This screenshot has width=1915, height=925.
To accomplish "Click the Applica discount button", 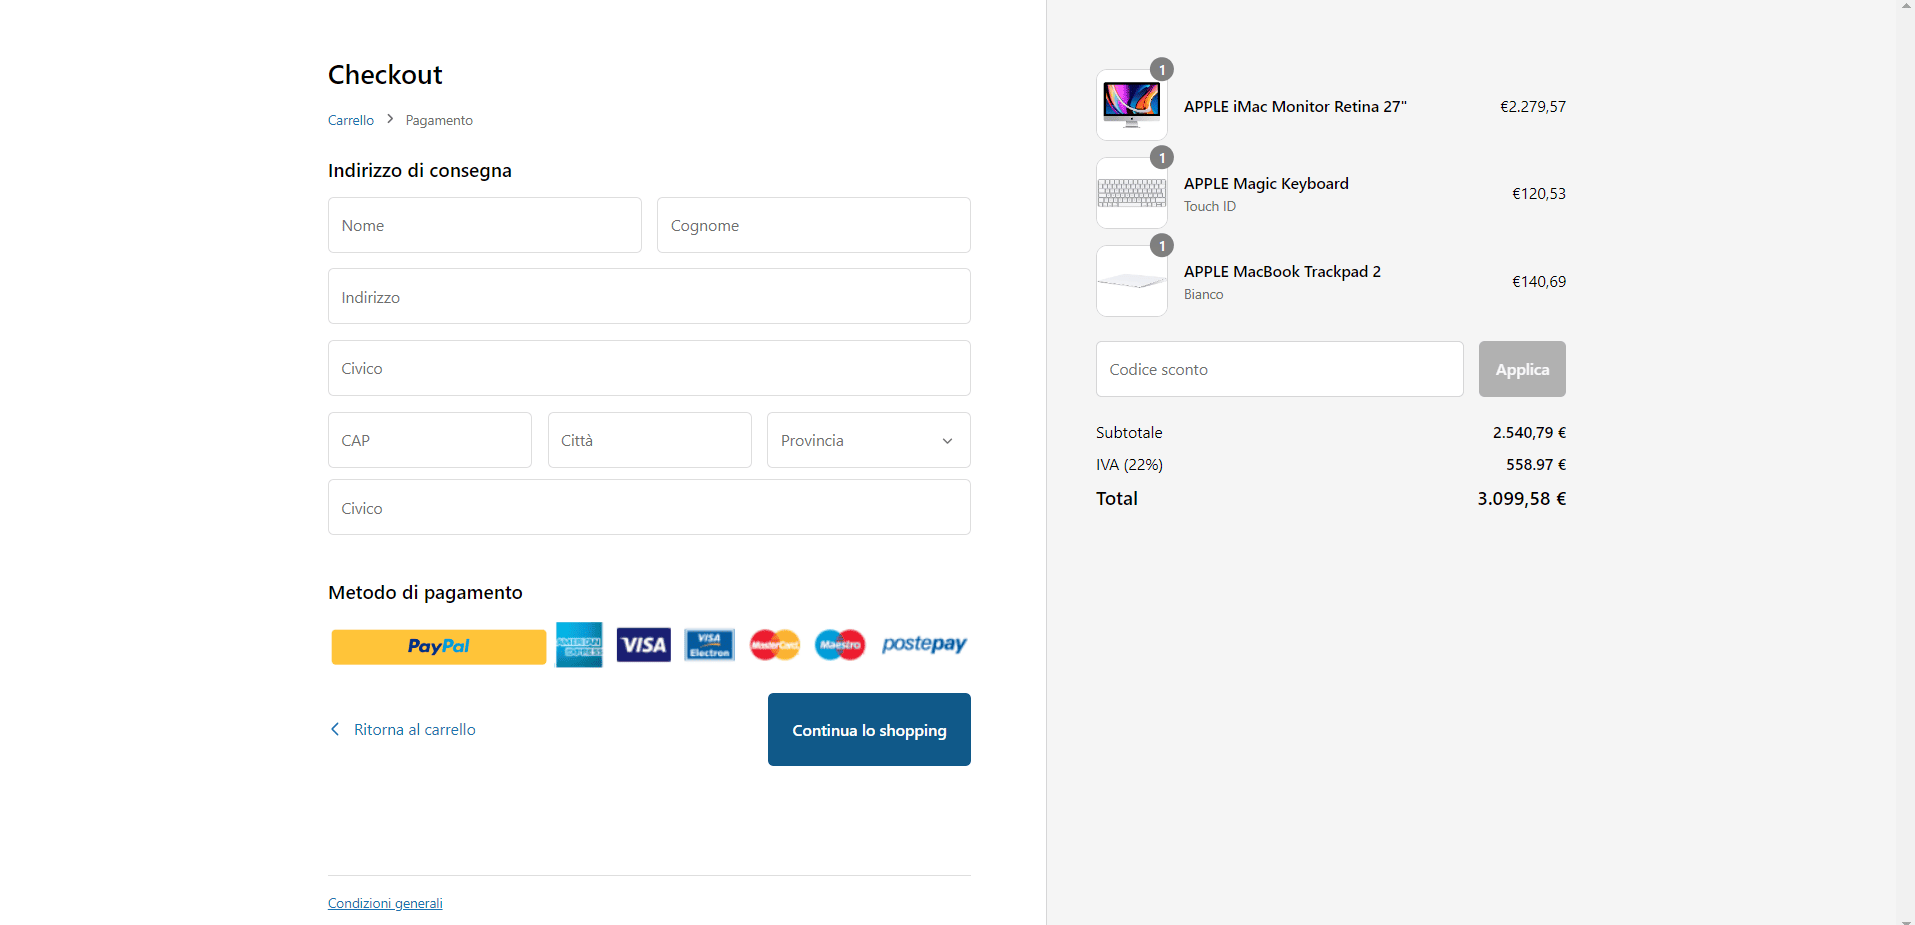I will click(x=1521, y=369).
